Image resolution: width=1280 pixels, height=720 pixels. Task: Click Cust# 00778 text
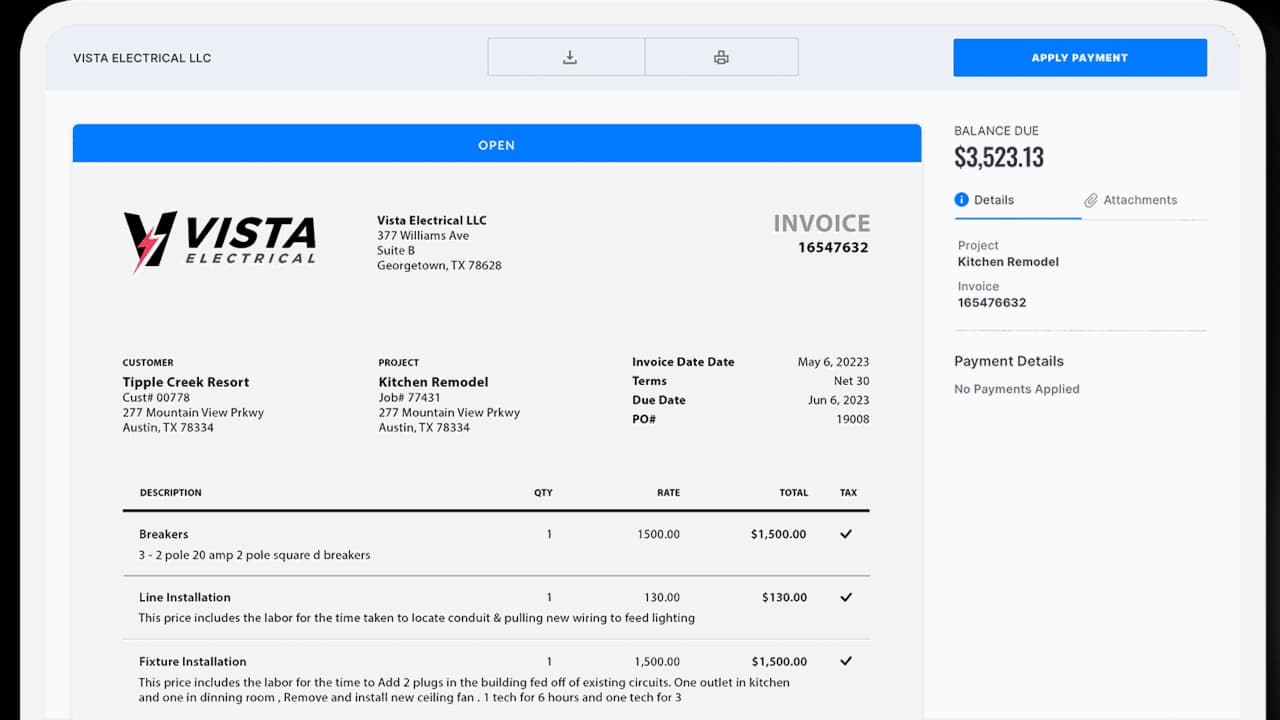[x=156, y=397]
